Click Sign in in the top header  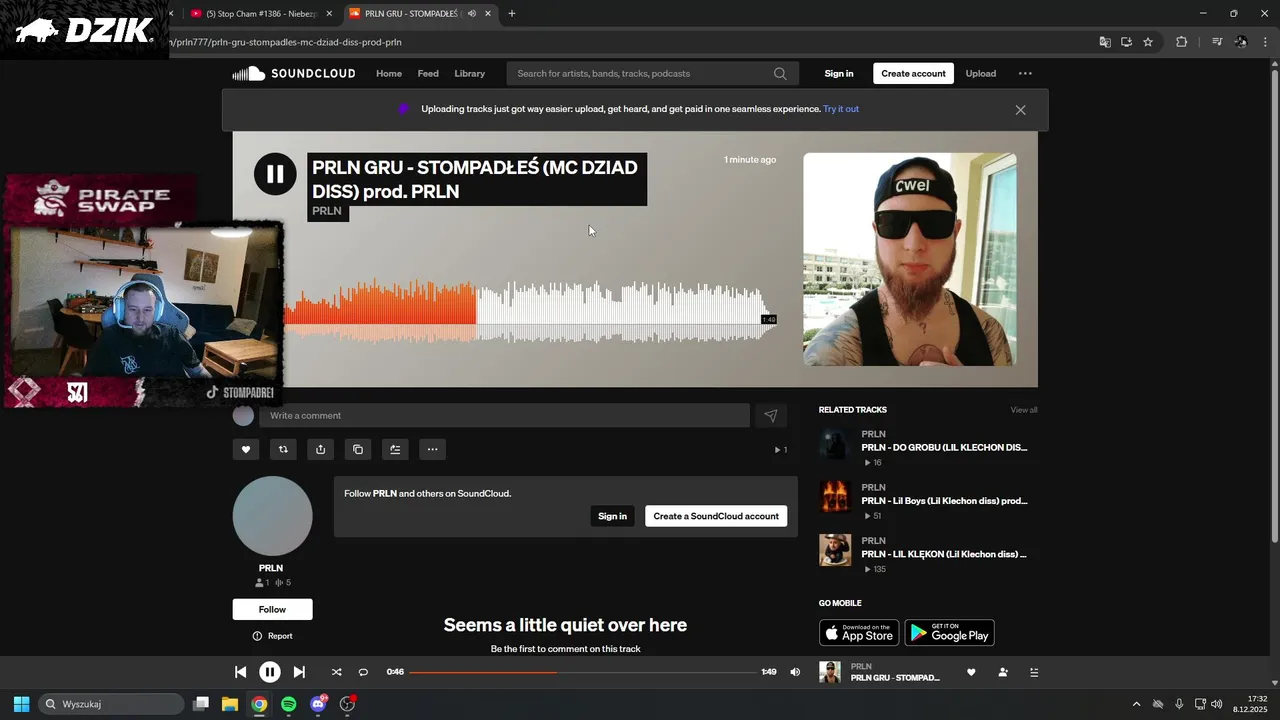pos(839,73)
